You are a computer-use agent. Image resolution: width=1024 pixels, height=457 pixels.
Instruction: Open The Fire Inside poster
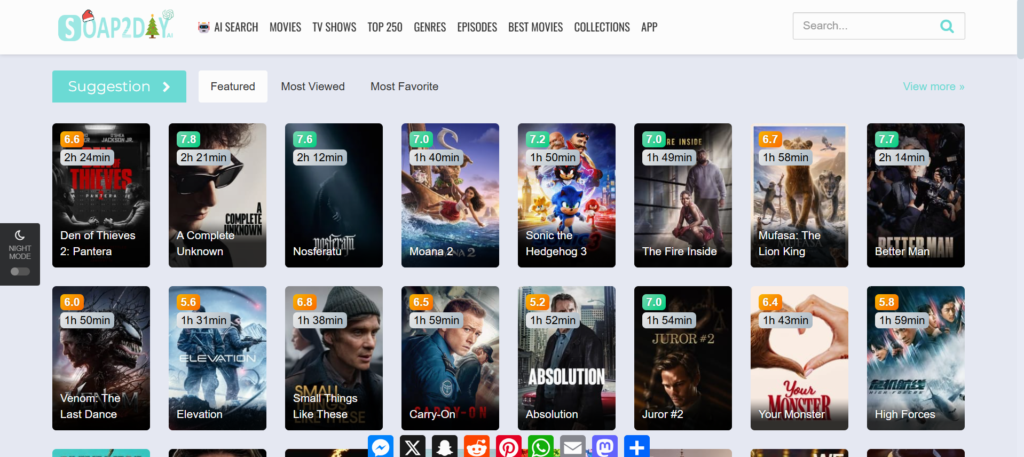[683, 195]
